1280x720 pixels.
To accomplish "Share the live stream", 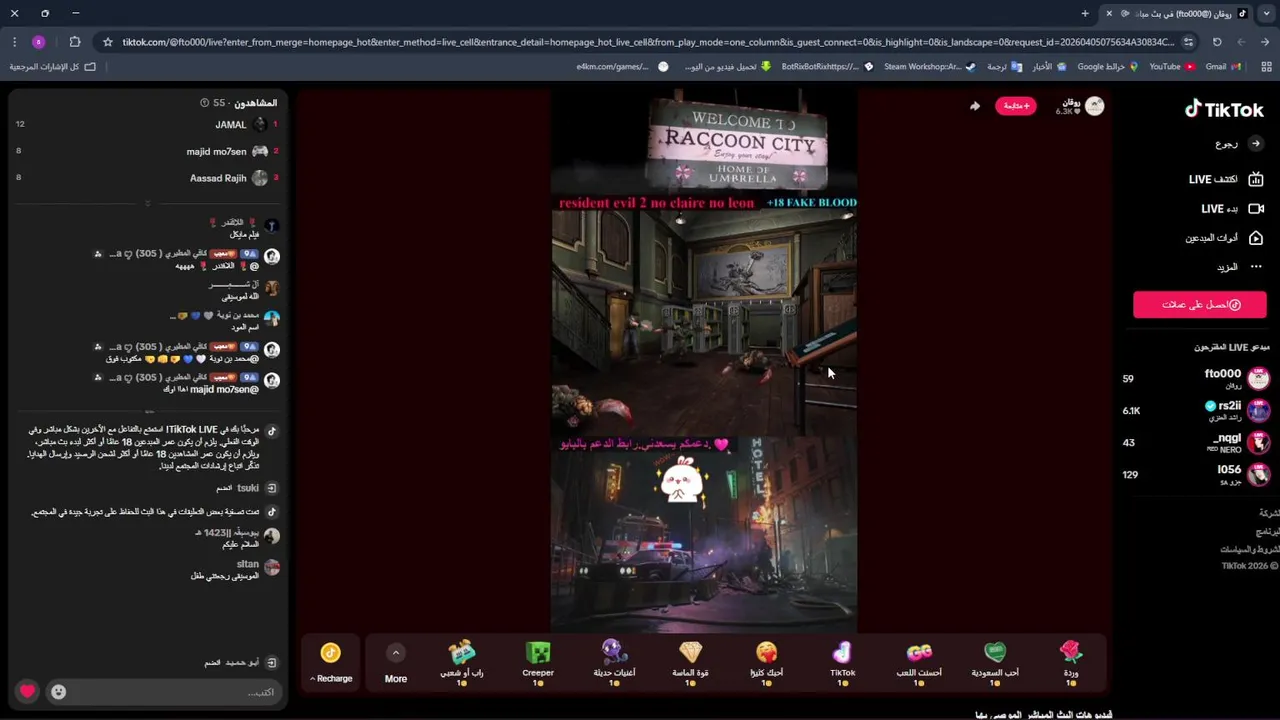I will [x=974, y=106].
